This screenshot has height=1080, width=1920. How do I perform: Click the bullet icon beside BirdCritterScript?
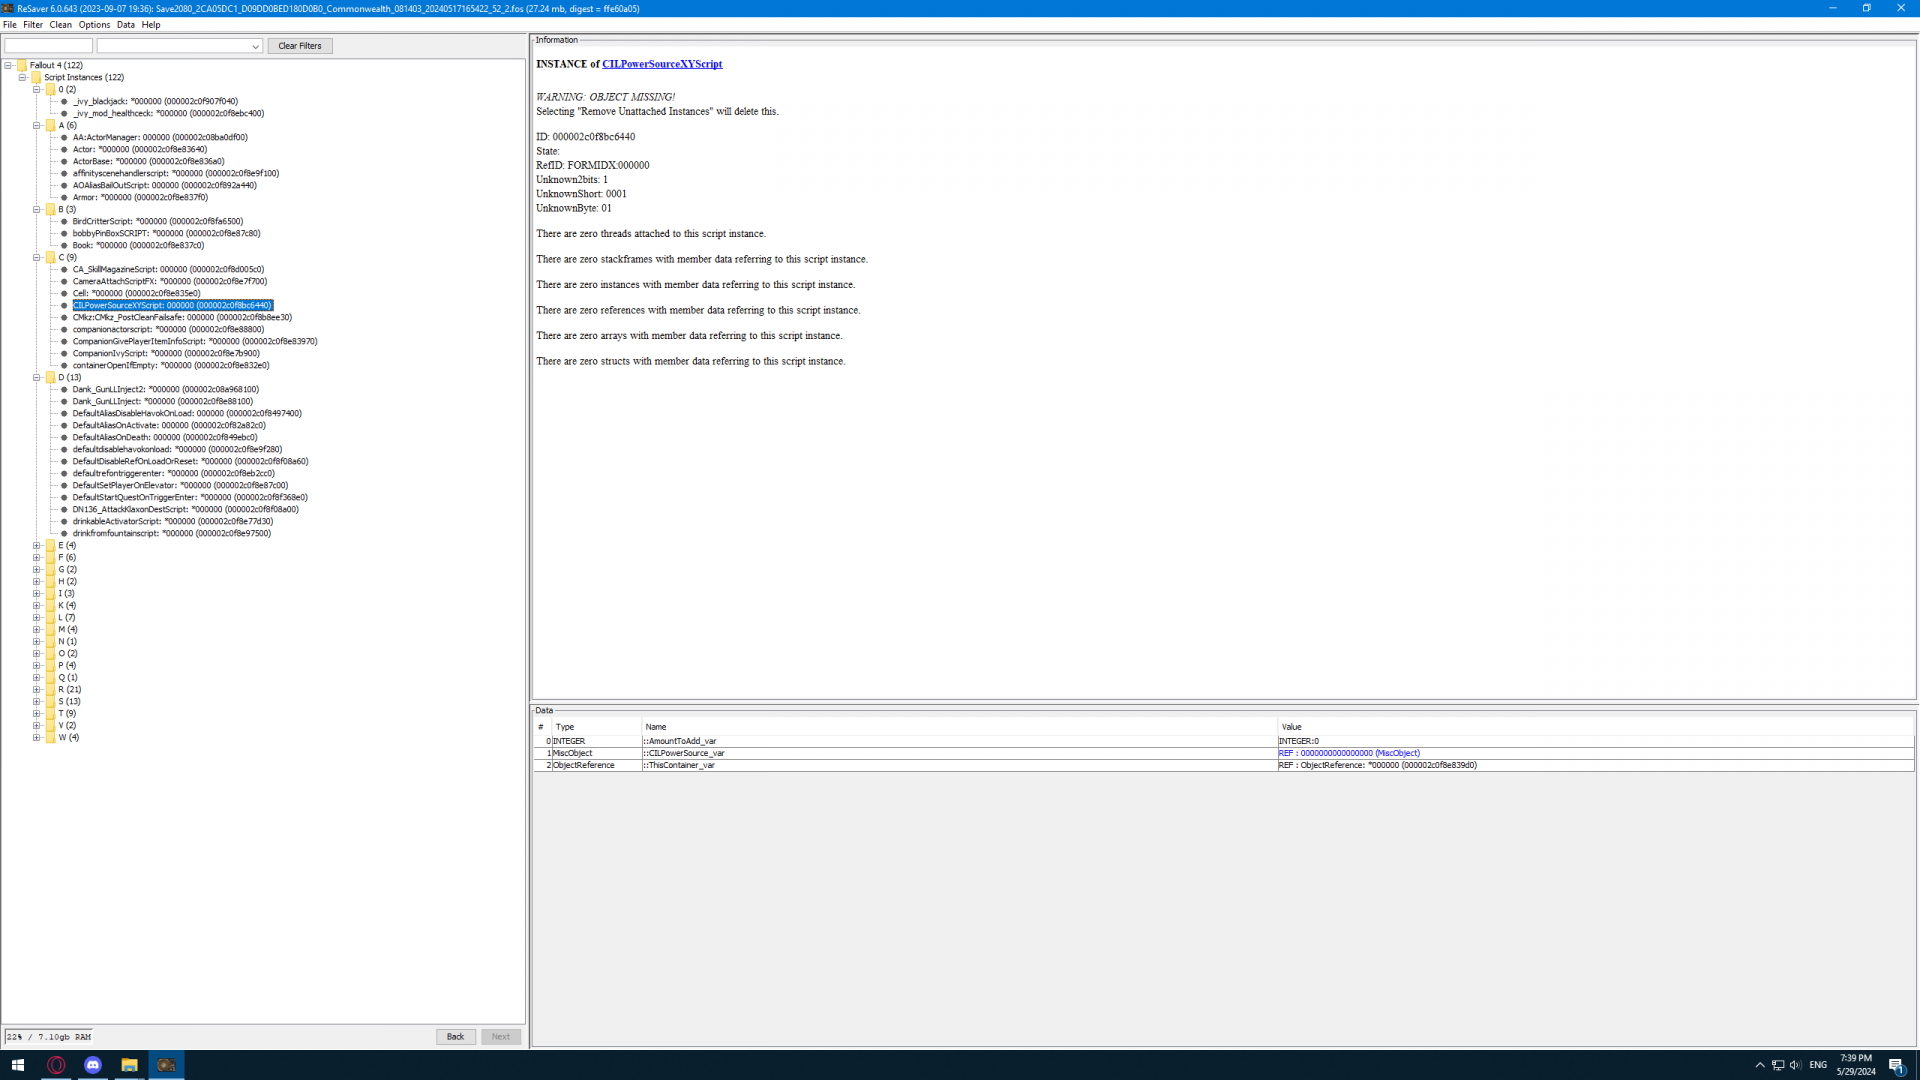coord(64,222)
